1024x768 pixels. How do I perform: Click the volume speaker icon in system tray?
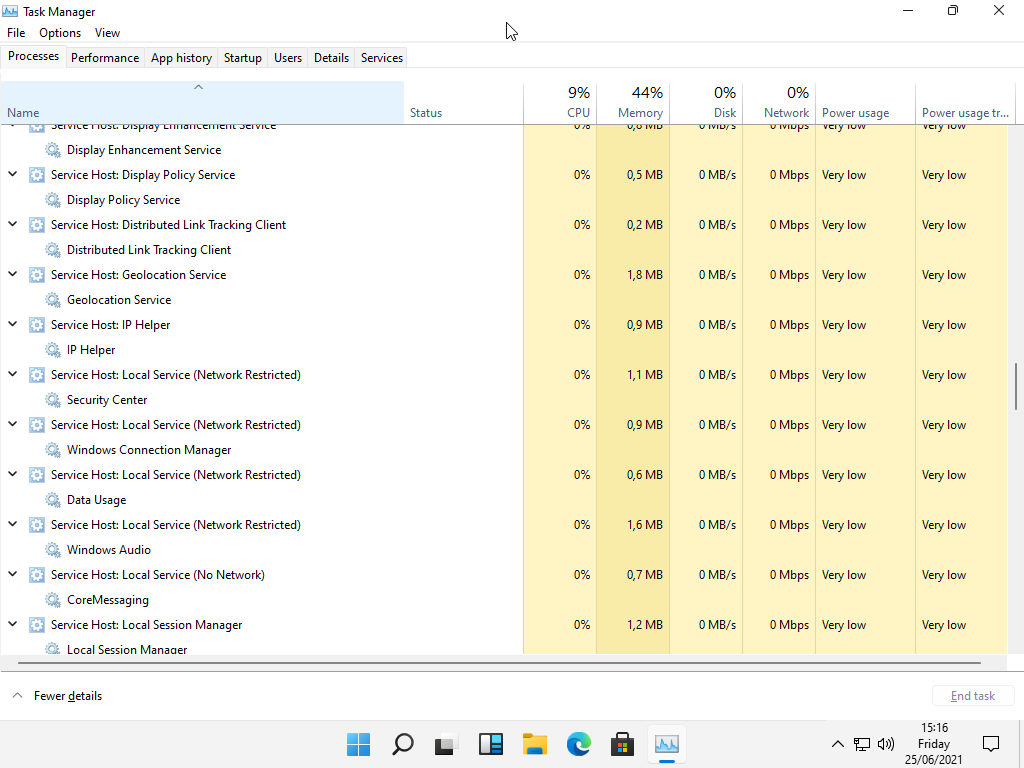[x=885, y=744]
